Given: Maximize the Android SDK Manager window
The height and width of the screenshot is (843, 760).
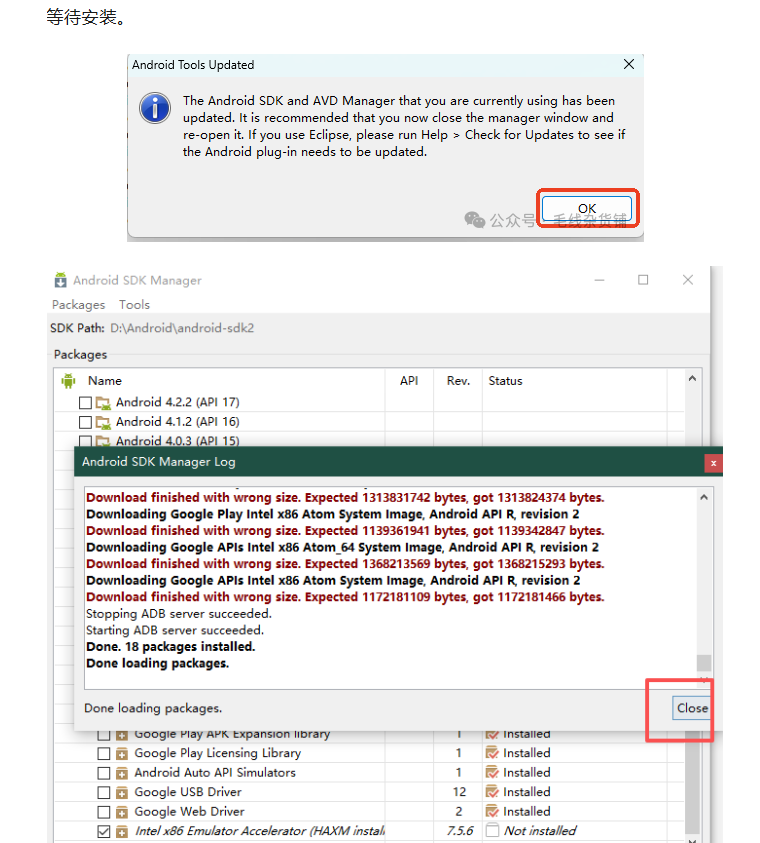Looking at the screenshot, I should tap(643, 280).
